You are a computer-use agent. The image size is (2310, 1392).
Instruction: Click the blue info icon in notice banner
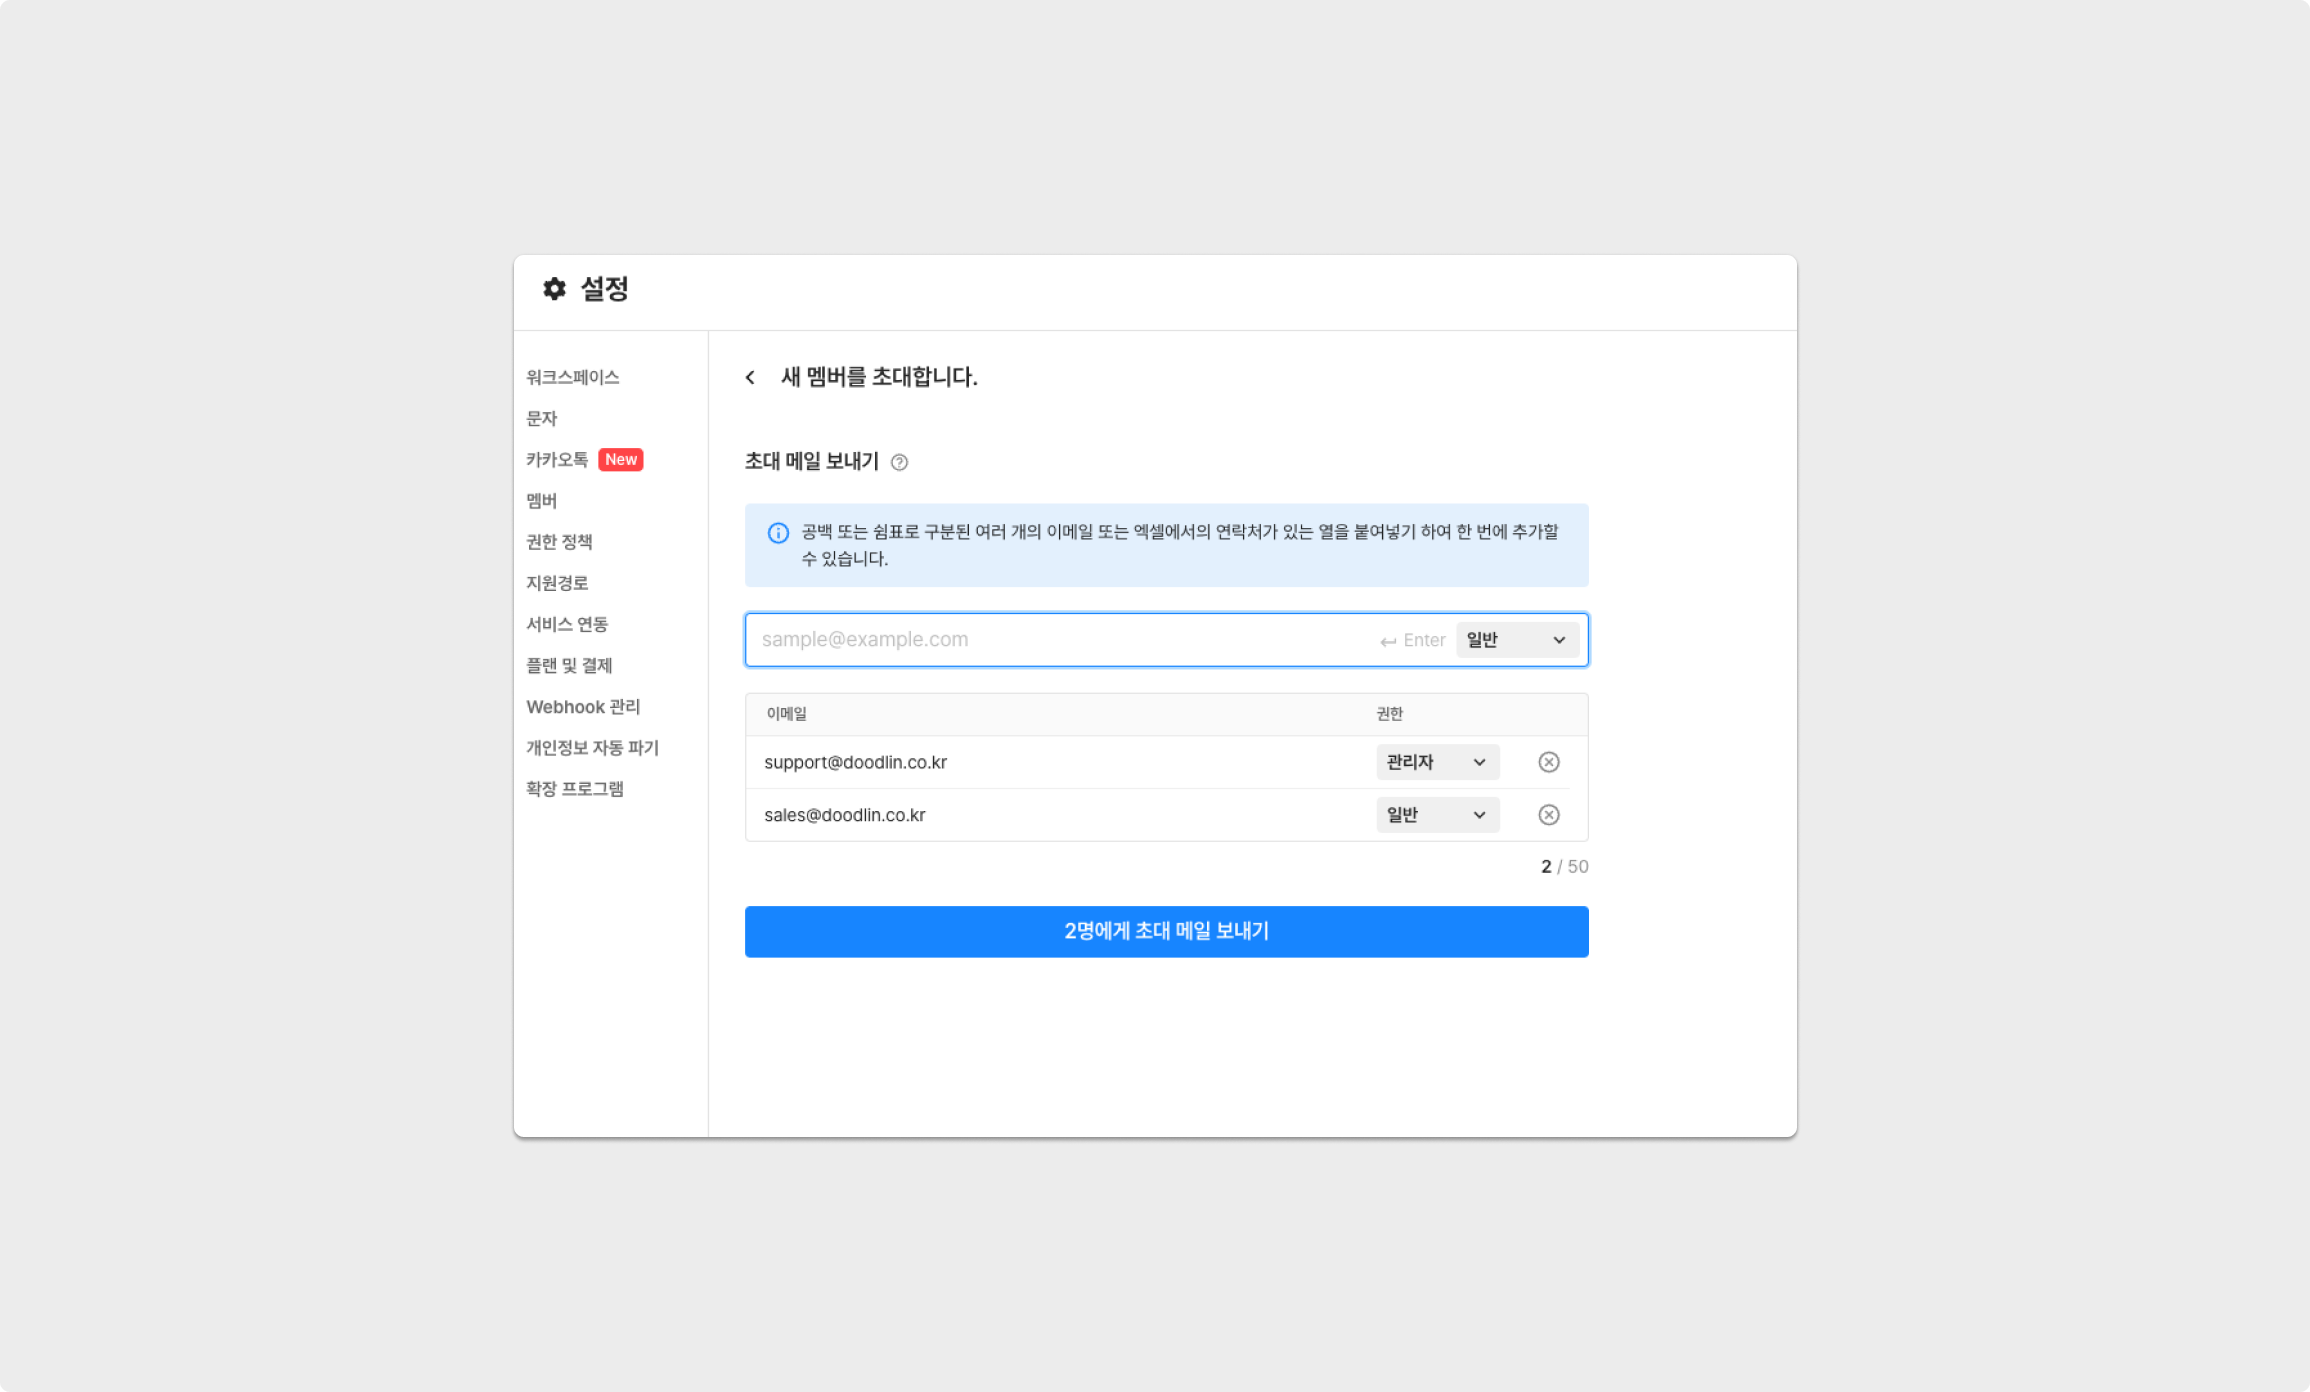[x=778, y=533]
